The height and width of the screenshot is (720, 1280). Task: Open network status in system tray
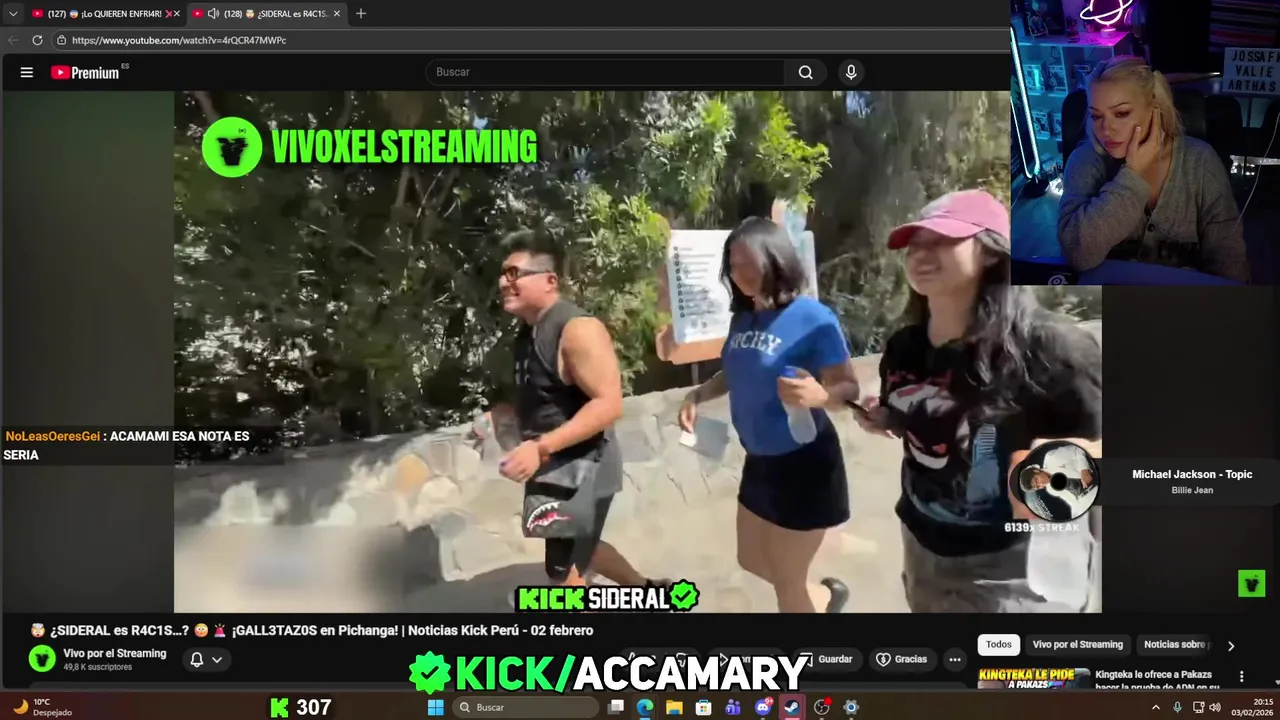[1198, 707]
